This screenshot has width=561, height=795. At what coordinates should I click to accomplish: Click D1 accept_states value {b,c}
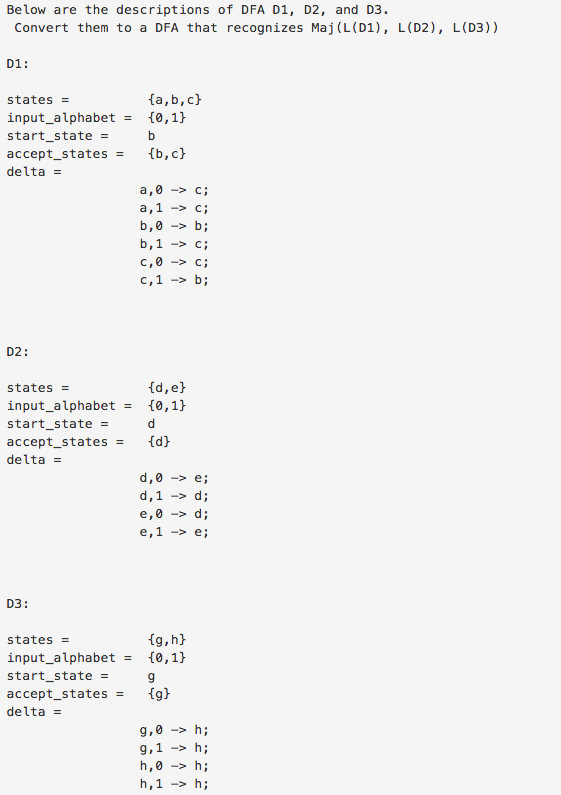(x=167, y=154)
